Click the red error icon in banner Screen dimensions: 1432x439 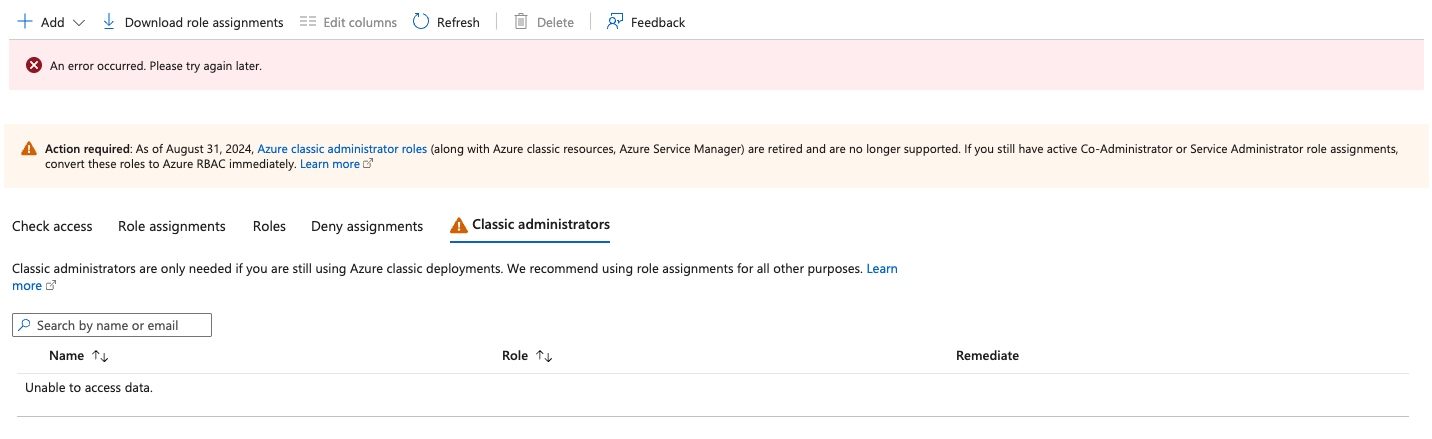click(34, 65)
